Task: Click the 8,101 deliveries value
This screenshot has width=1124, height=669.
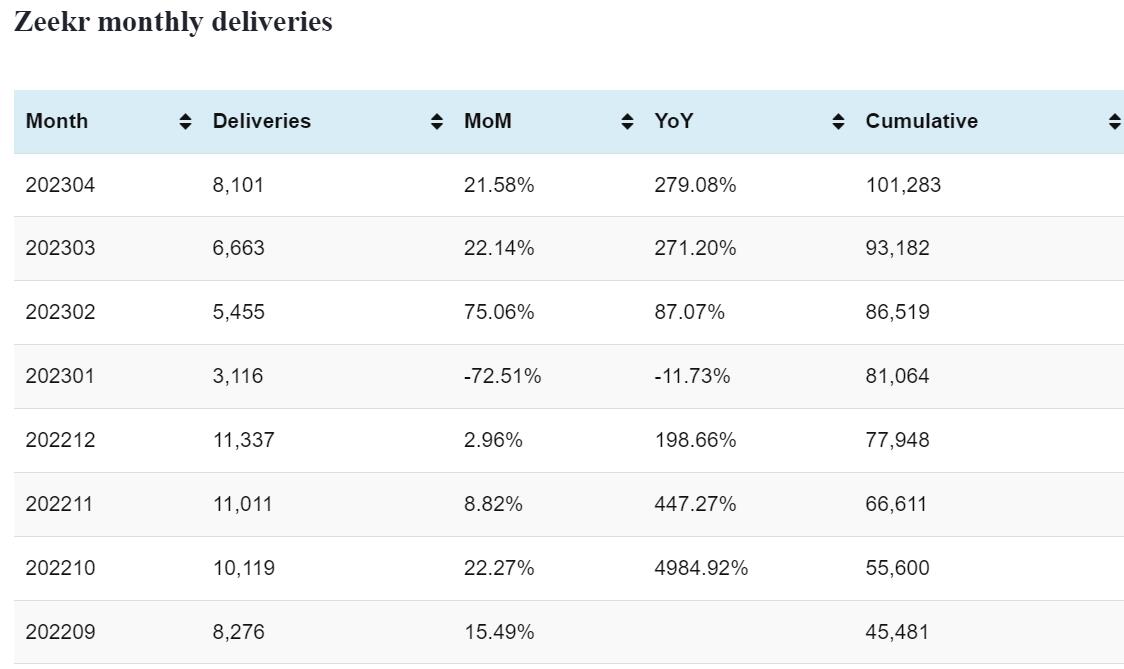Action: [x=238, y=185]
